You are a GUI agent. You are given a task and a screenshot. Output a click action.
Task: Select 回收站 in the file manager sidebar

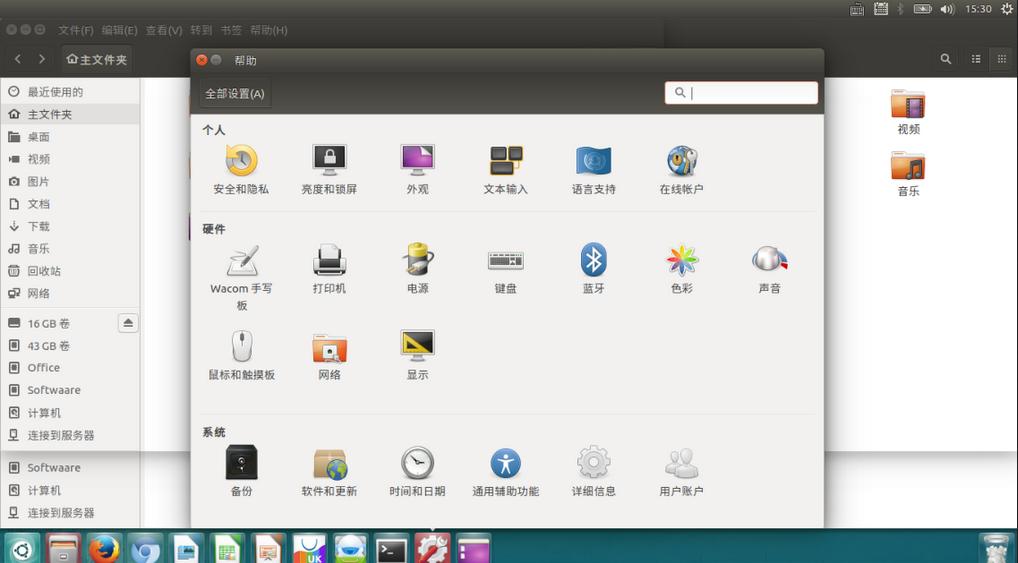click(x=44, y=271)
